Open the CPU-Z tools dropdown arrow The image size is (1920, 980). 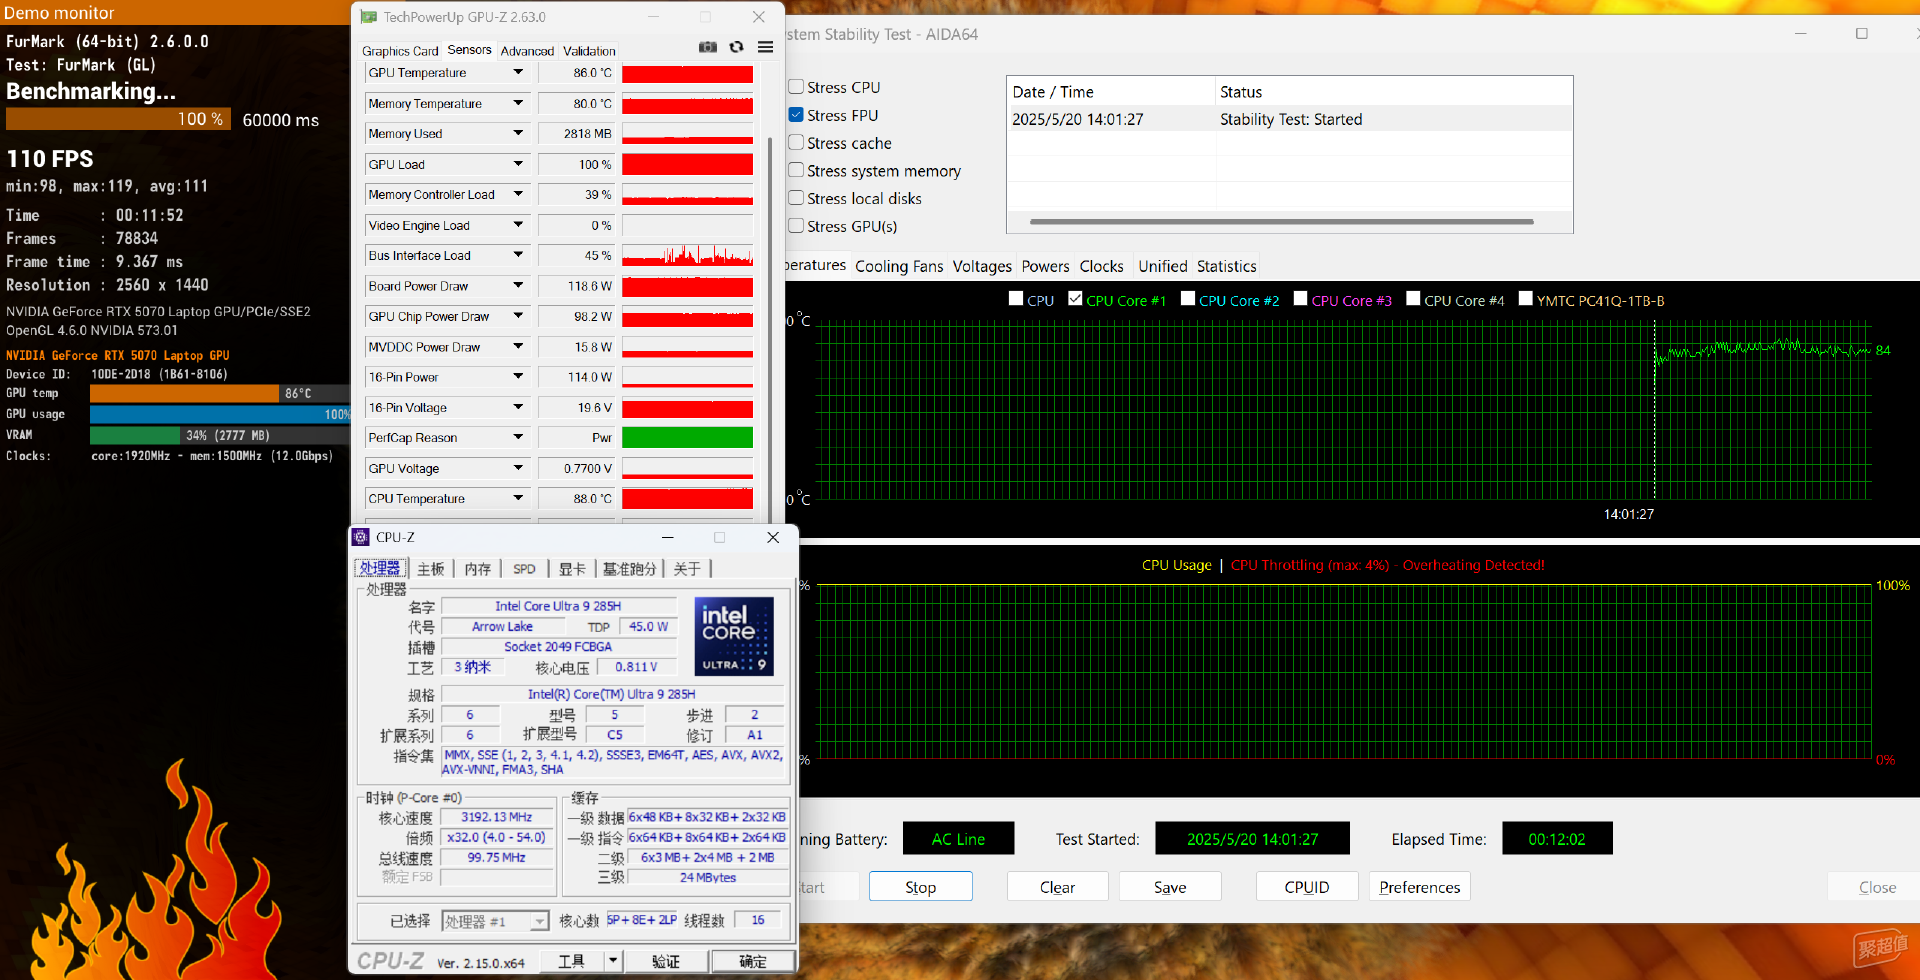point(613,961)
